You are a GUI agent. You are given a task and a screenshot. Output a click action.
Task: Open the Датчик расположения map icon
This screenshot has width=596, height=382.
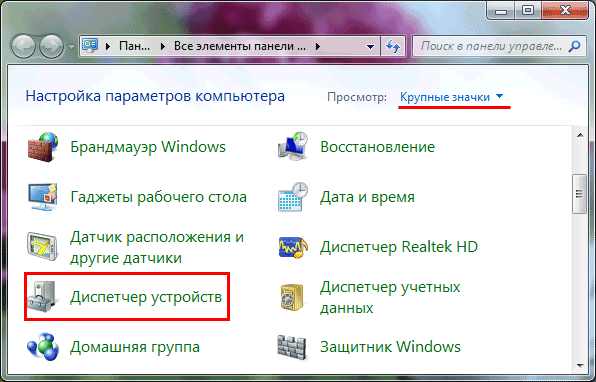point(42,247)
